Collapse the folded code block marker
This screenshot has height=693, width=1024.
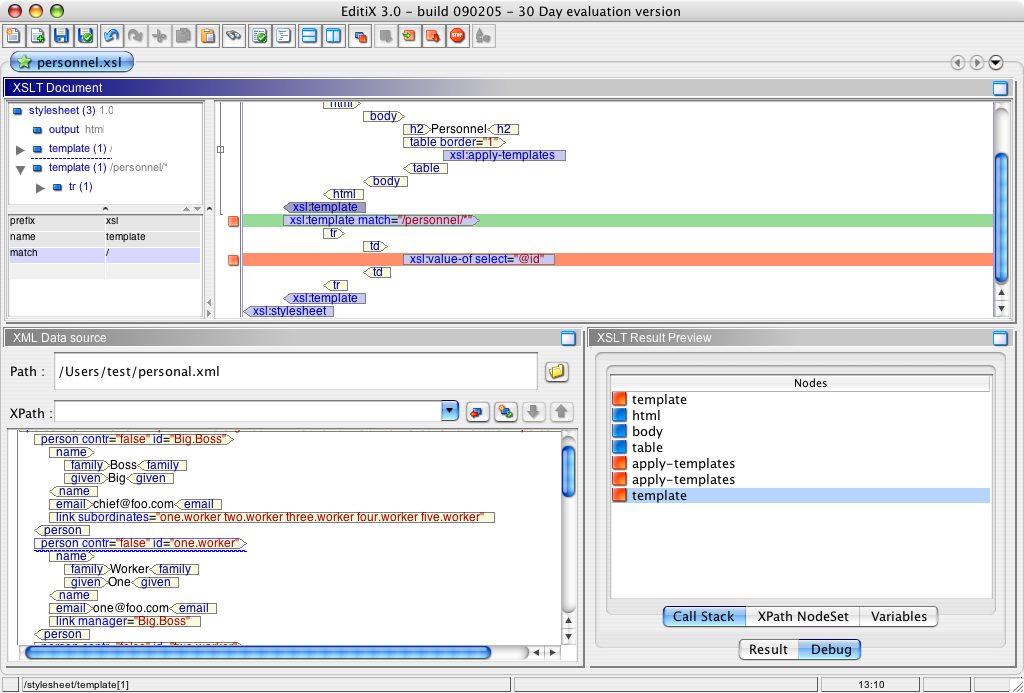tap(220, 150)
